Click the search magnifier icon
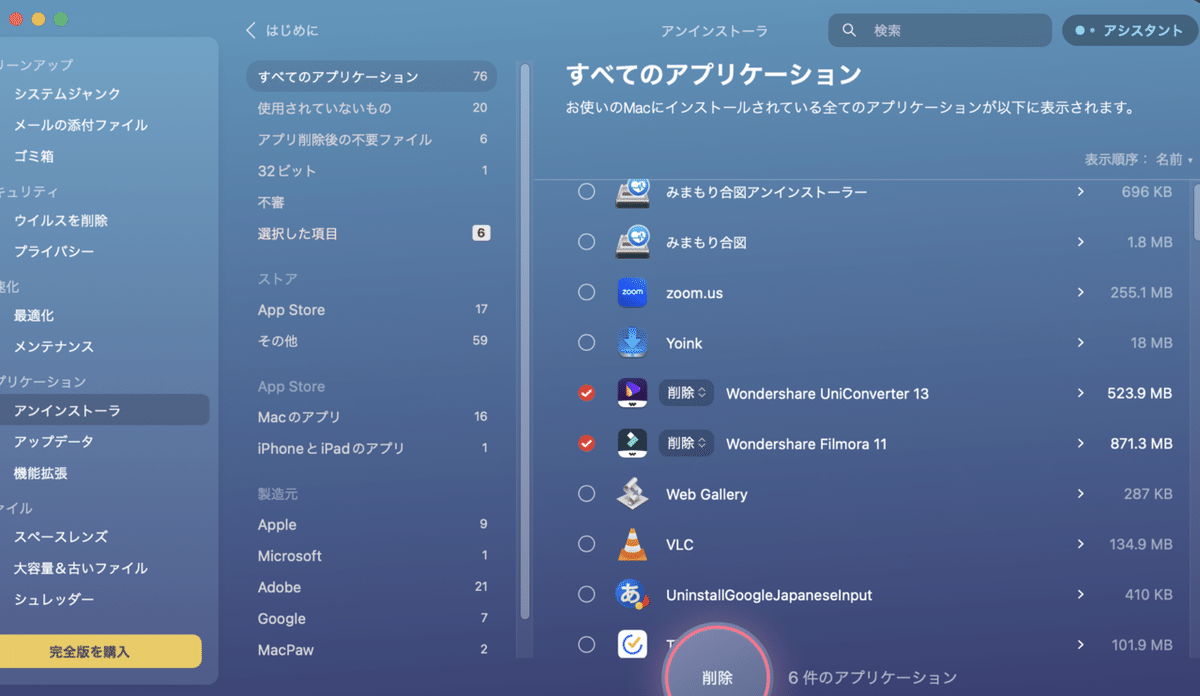Screen dimensions: 1200x696 [x=849, y=30]
